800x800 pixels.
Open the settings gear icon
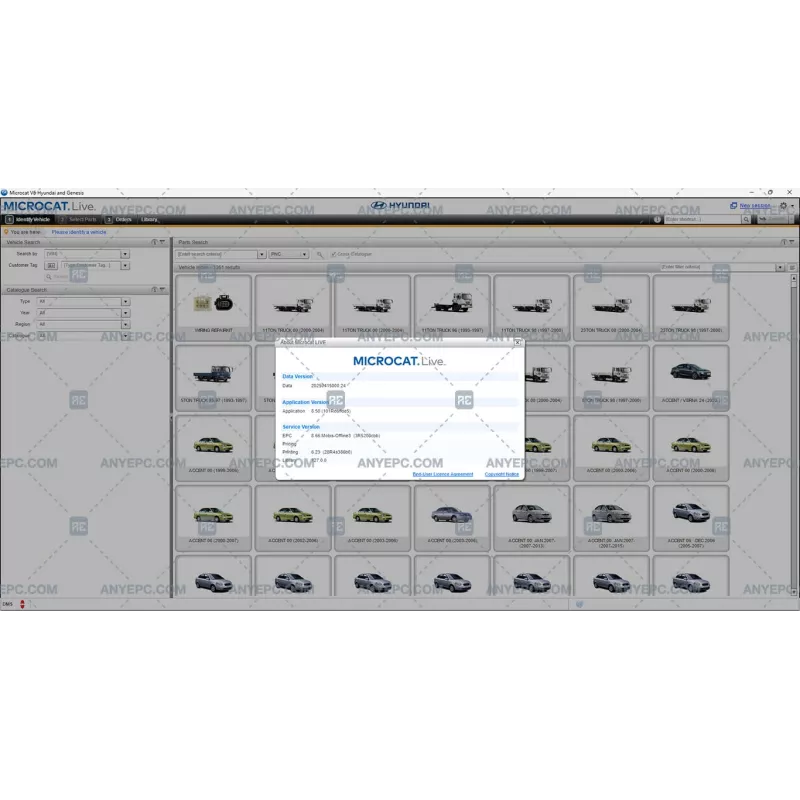click(x=783, y=206)
